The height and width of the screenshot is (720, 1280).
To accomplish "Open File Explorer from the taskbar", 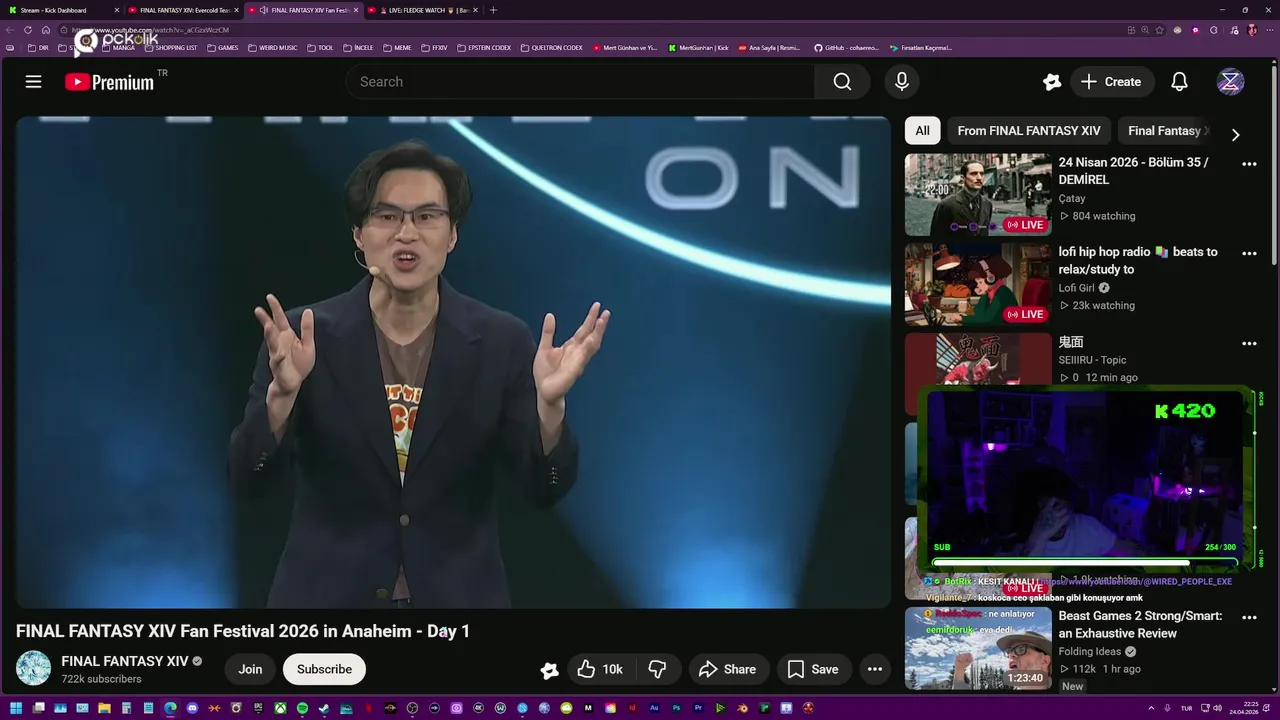I will pyautogui.click(x=104, y=709).
